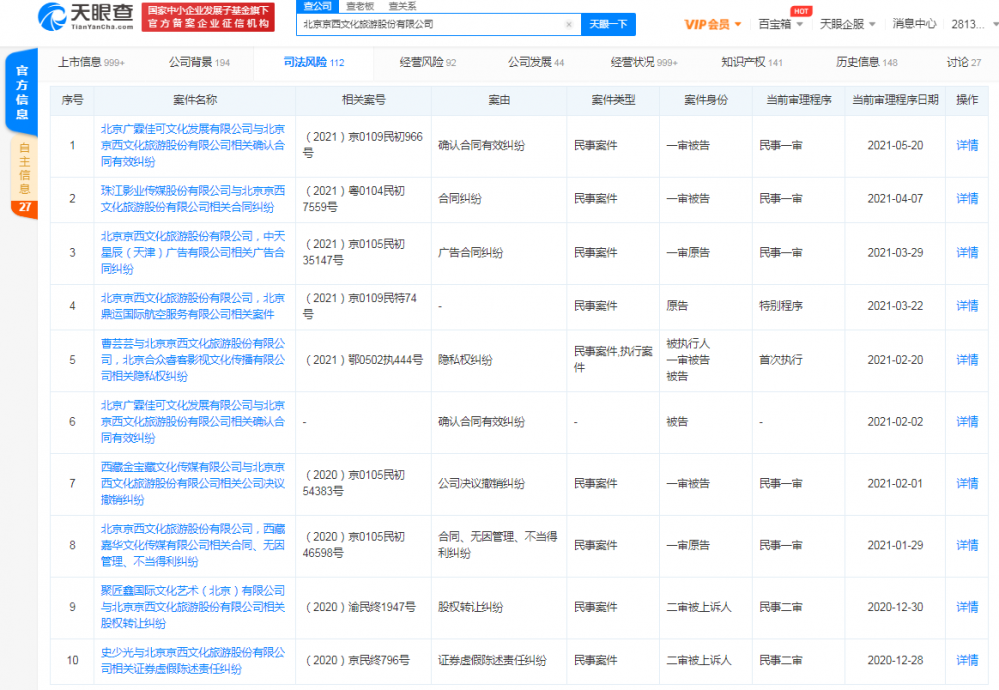Clear the search box with the X icon
The width and height of the screenshot is (999, 690).
coord(569,25)
